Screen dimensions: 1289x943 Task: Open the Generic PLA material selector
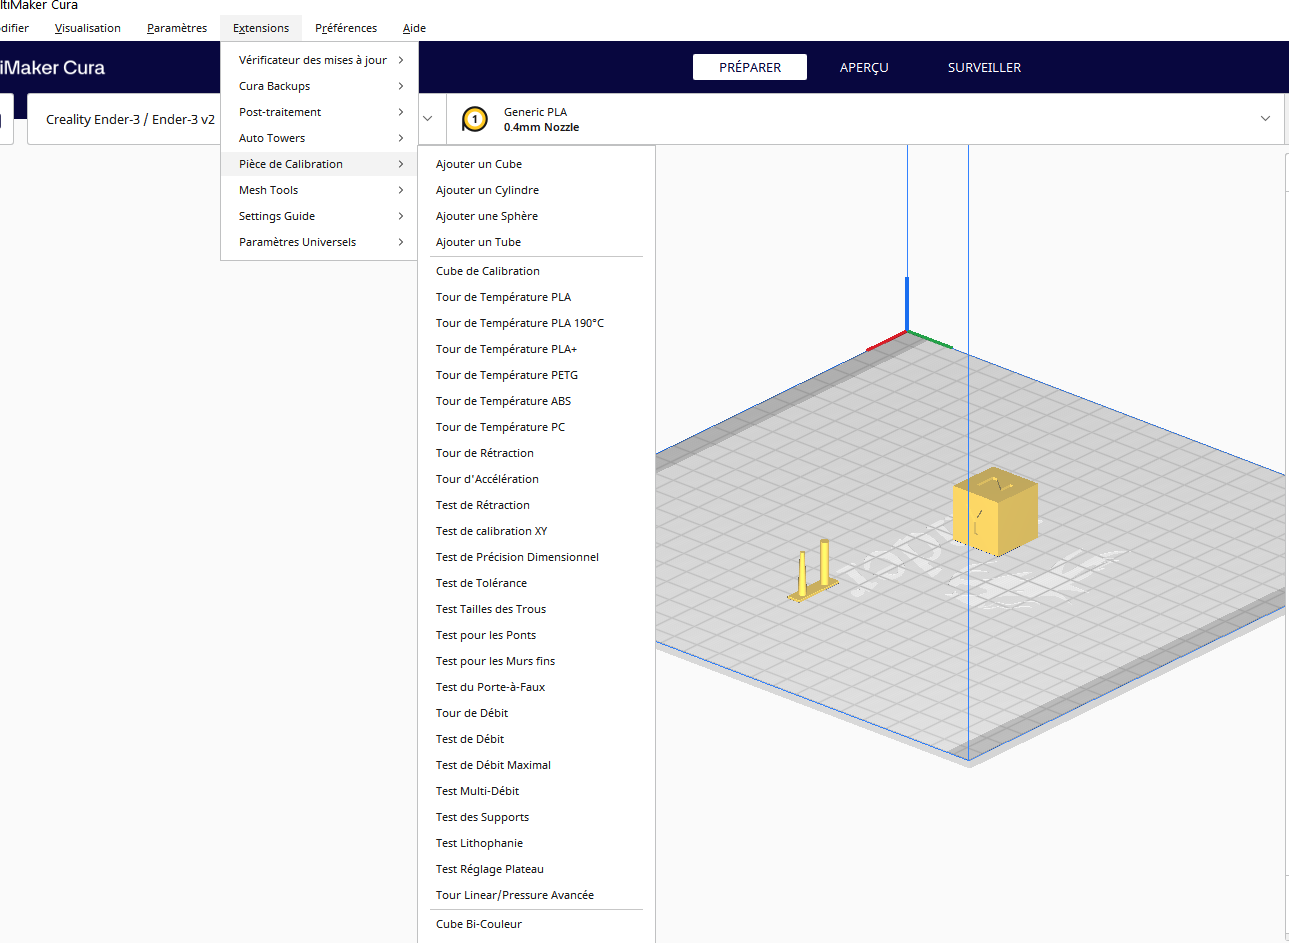(x=866, y=119)
